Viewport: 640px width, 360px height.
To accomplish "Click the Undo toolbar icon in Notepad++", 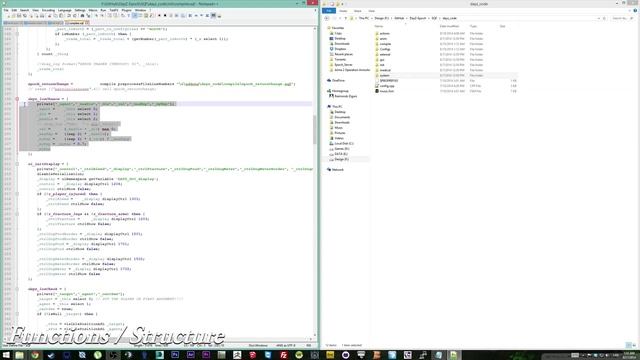I will [69, 16].
